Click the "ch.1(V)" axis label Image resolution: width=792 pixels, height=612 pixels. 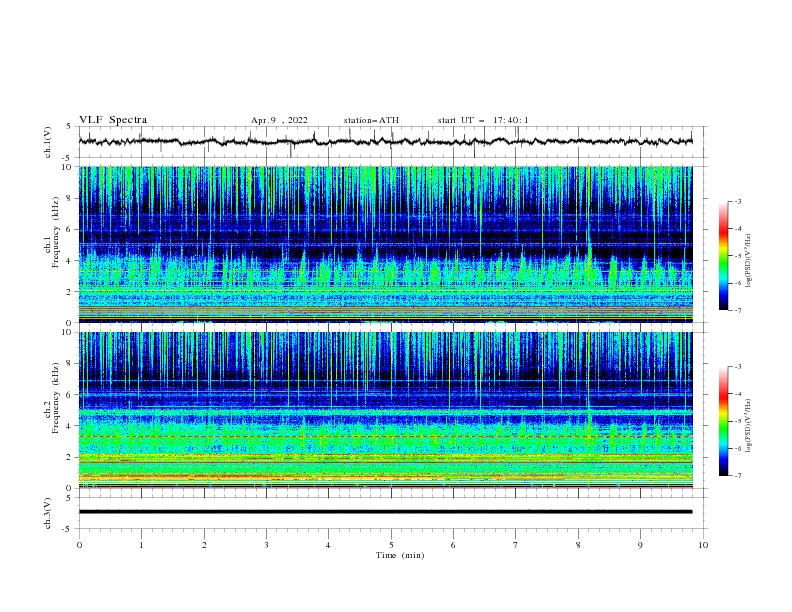click(48, 142)
